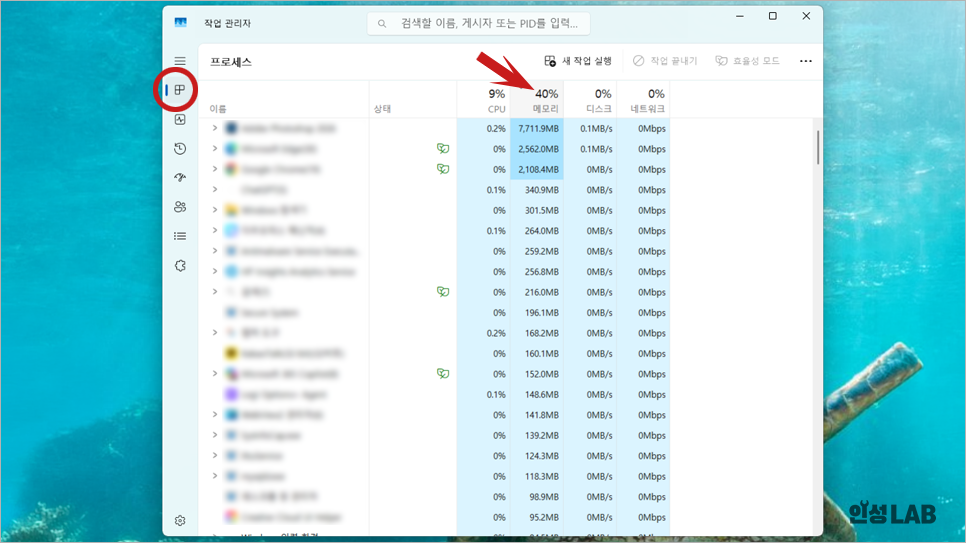Expand the process row using 216.0MB
This screenshot has width=966, height=543.
[215, 292]
